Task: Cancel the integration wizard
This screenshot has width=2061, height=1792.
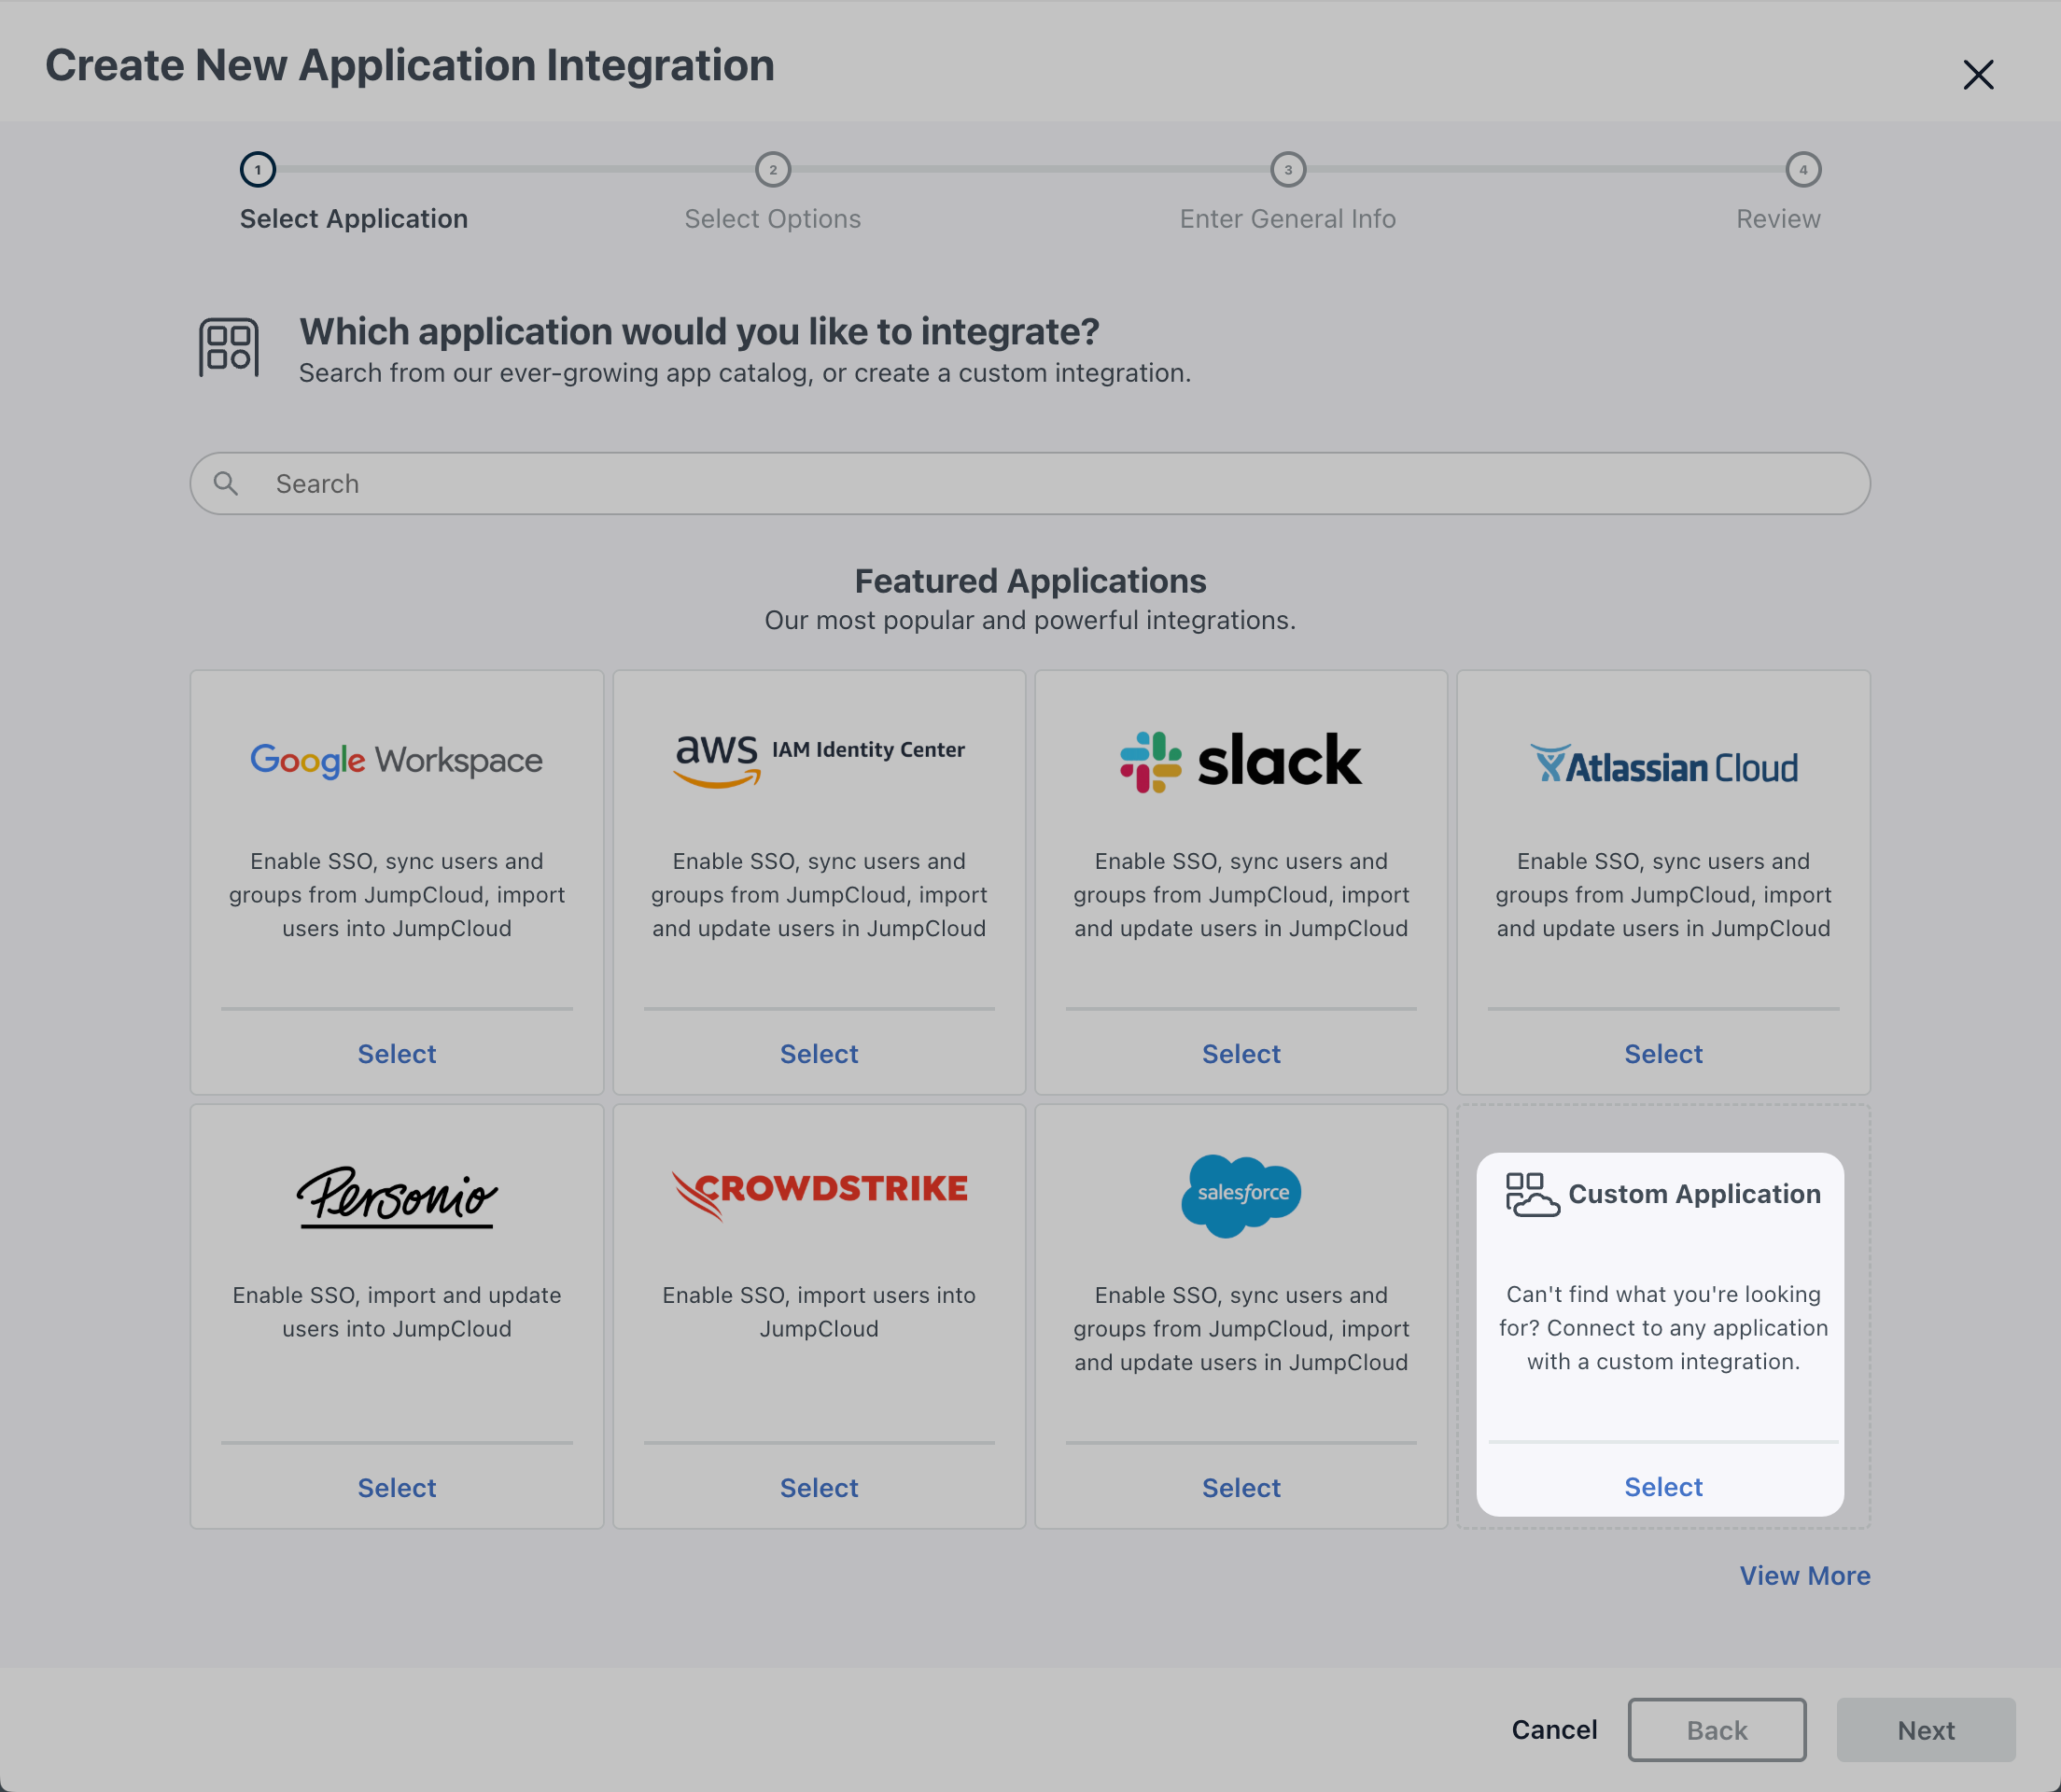Action: 1554,1730
